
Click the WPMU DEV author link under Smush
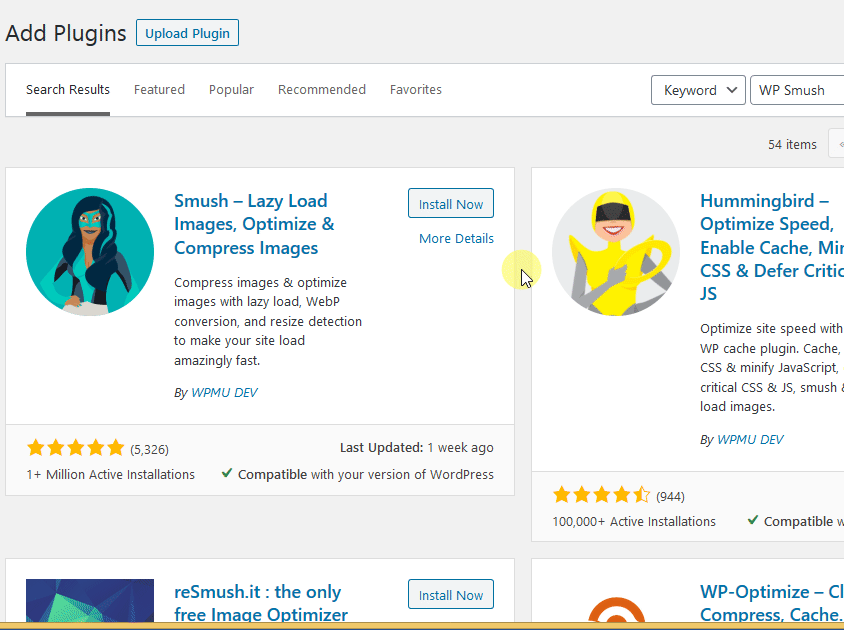point(224,393)
